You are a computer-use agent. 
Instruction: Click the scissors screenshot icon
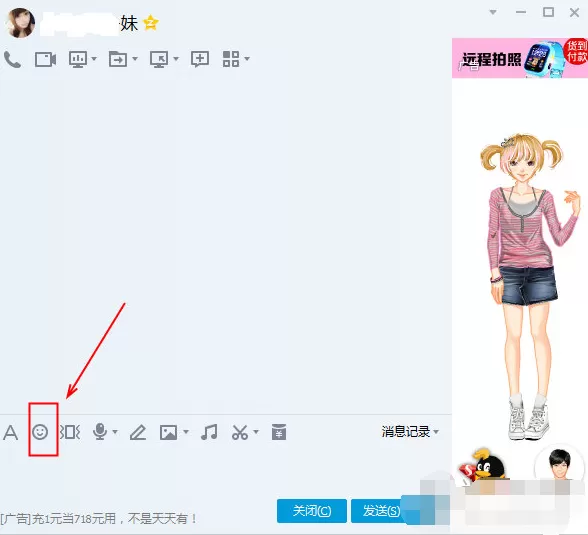click(x=240, y=432)
